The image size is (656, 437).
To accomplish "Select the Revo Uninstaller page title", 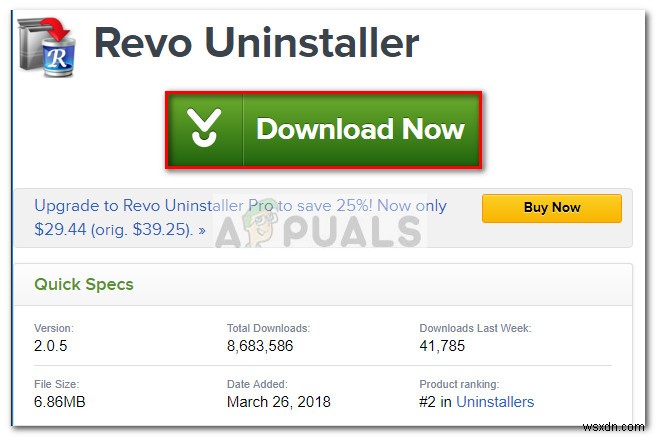I will point(256,44).
